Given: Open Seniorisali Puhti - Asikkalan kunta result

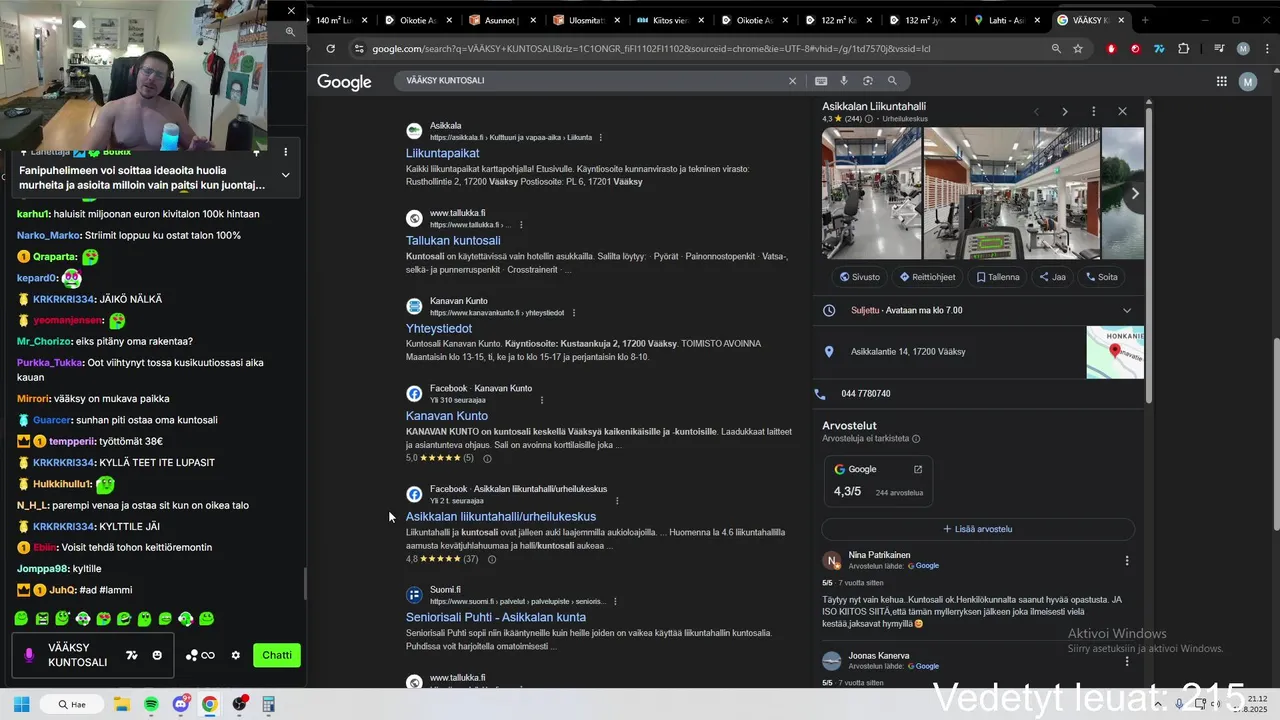Looking at the screenshot, I should pyautogui.click(x=496, y=617).
